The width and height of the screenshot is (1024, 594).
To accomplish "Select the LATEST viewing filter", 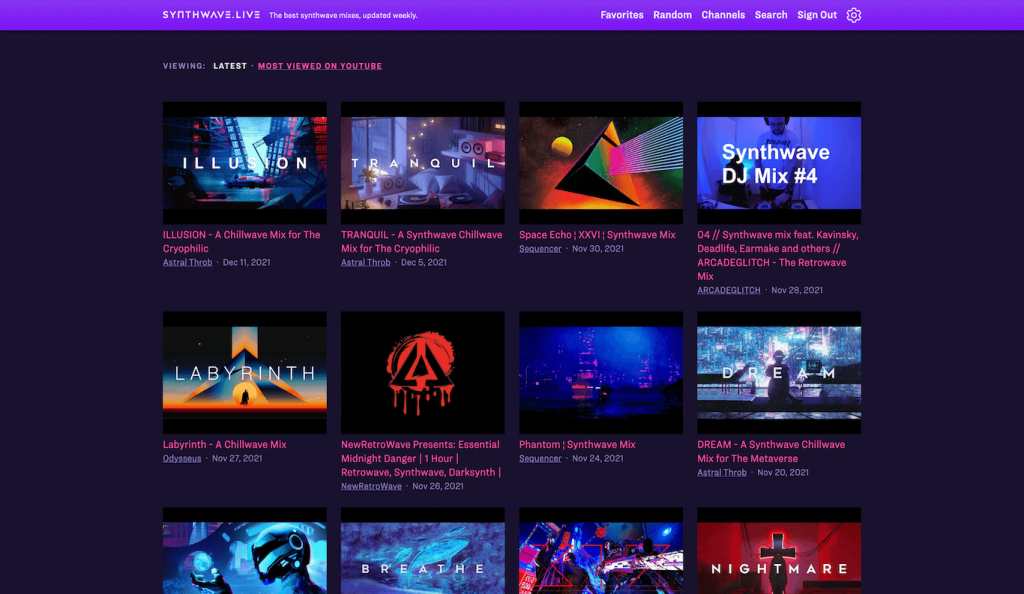I will pyautogui.click(x=230, y=66).
